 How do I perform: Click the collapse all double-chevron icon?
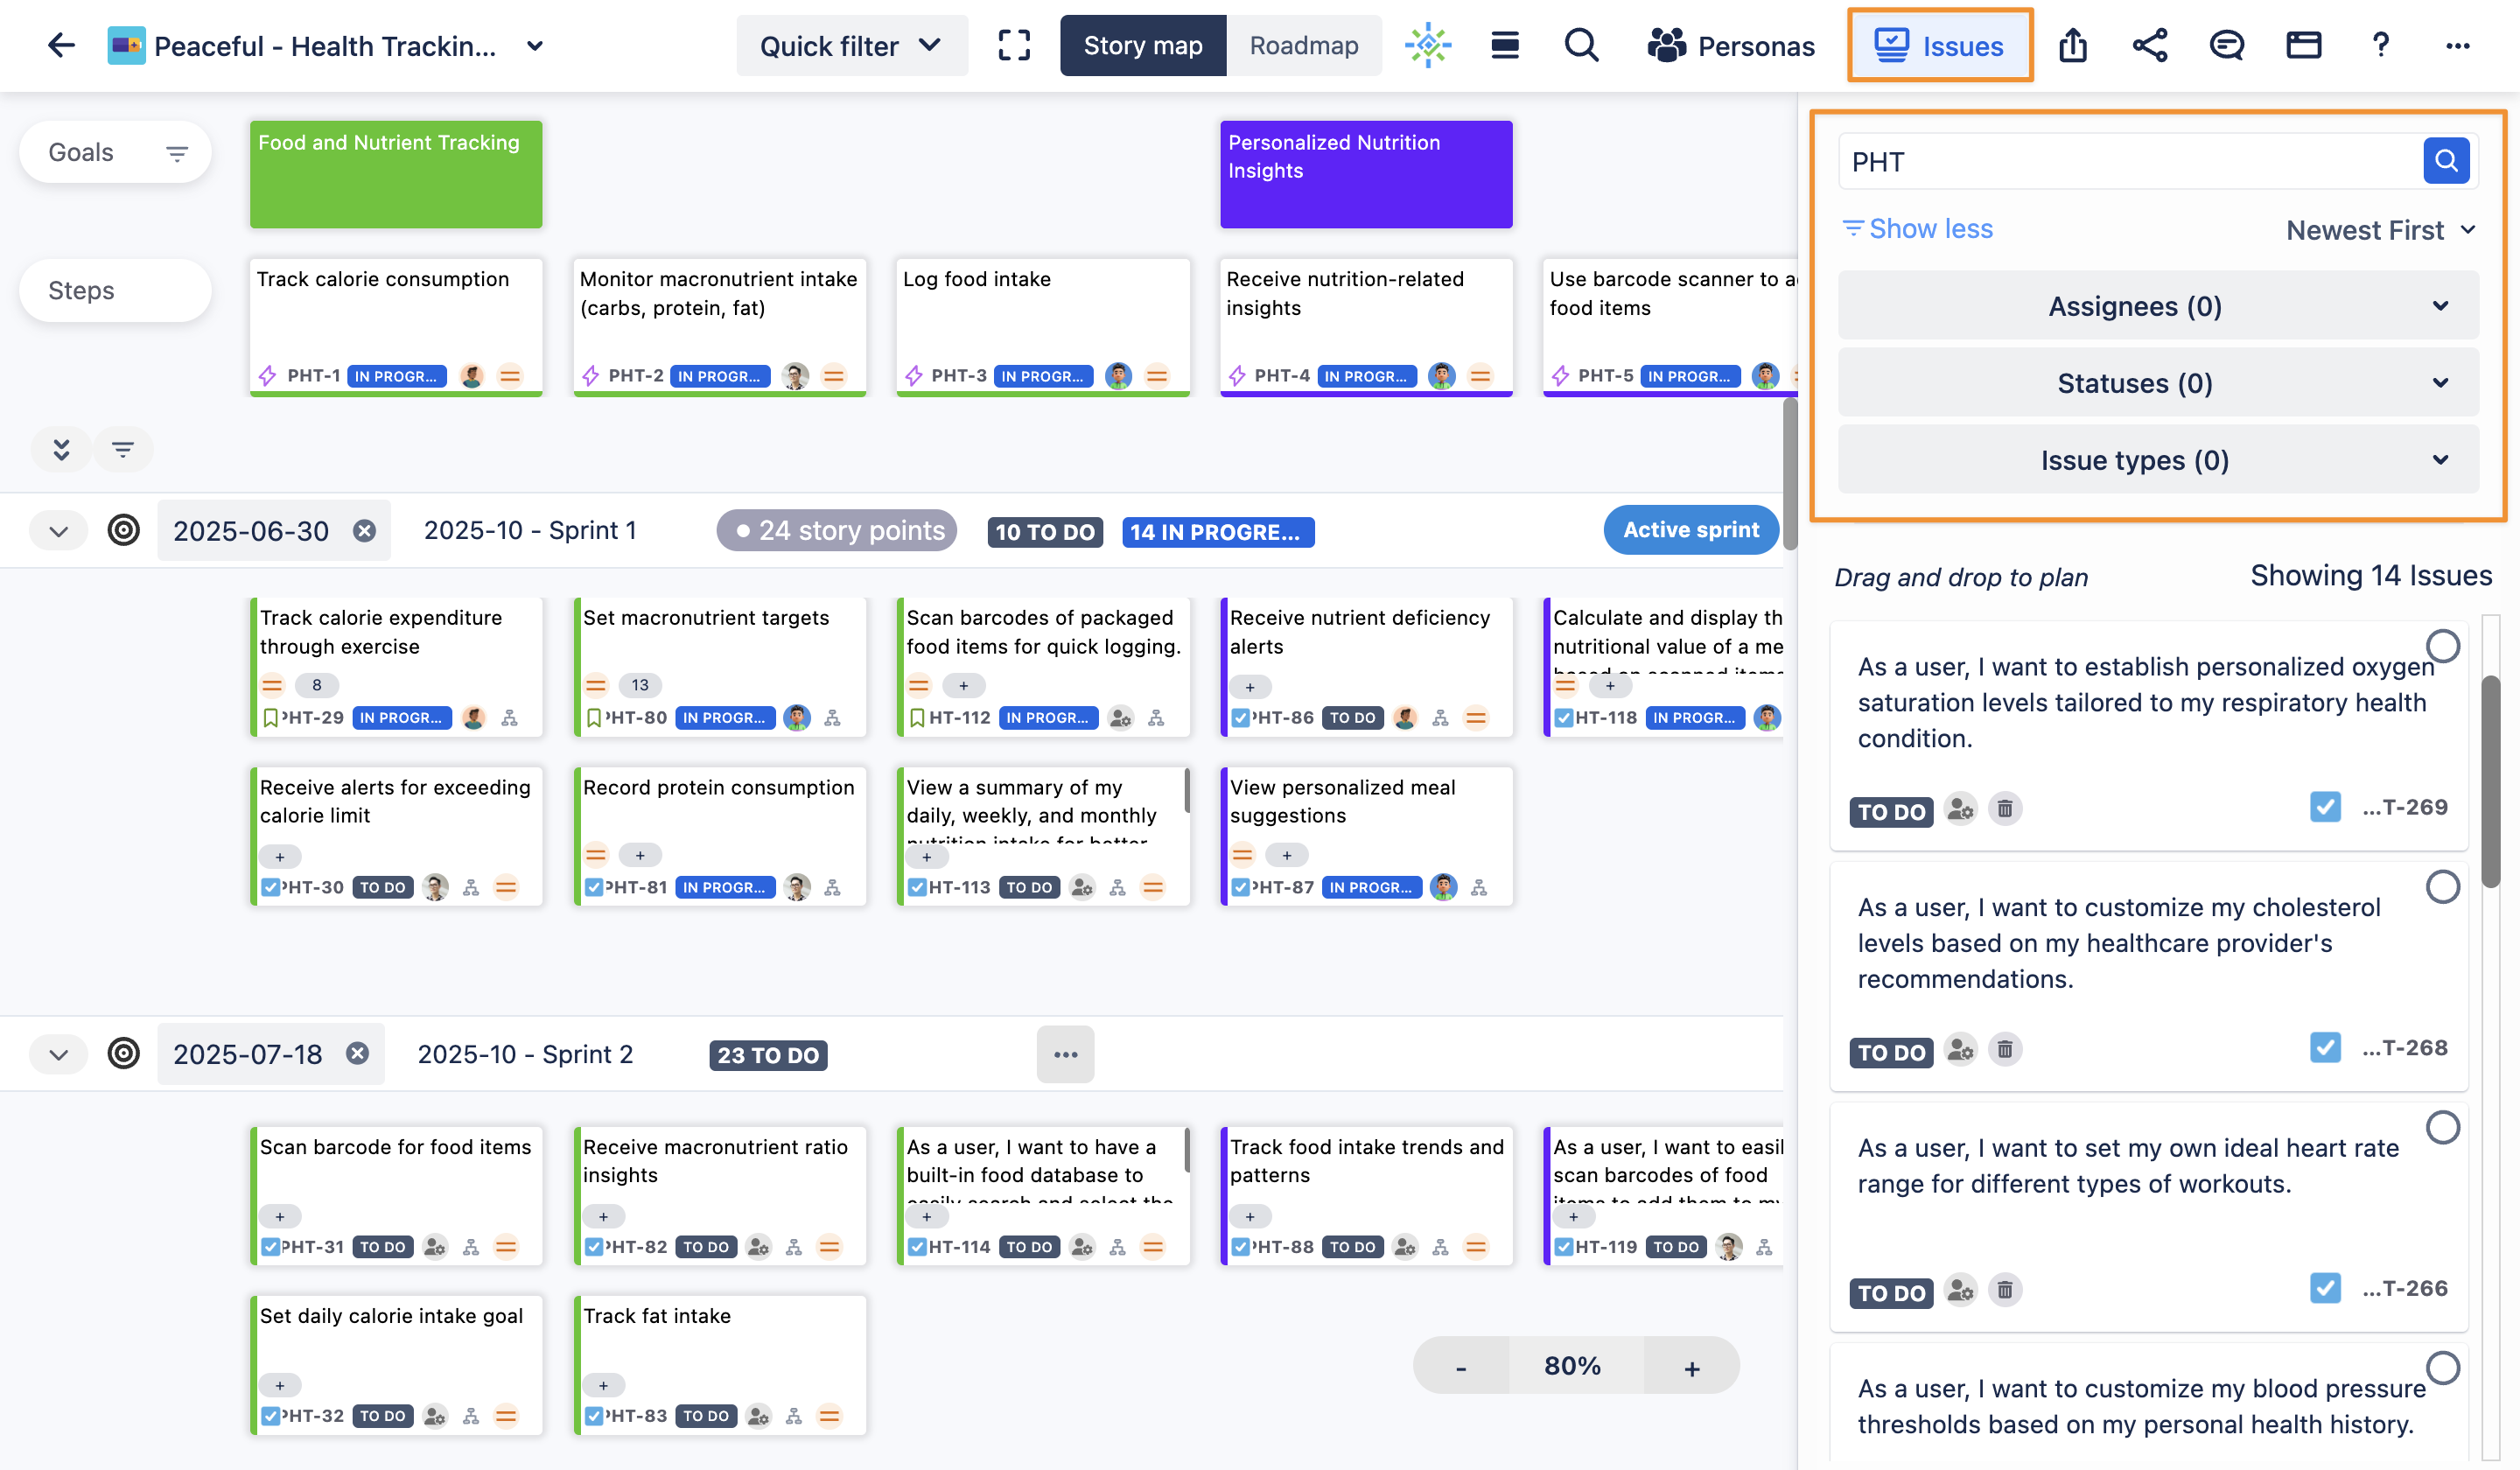[61, 450]
